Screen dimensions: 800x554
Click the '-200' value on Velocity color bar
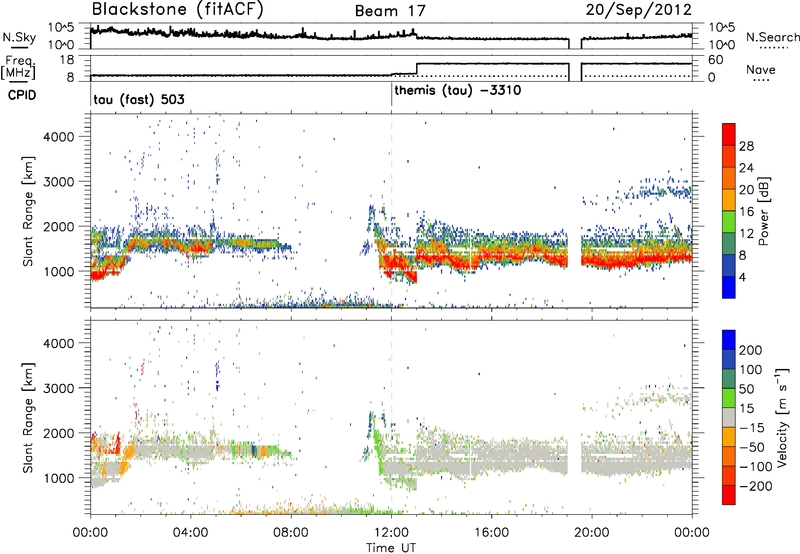coord(755,486)
